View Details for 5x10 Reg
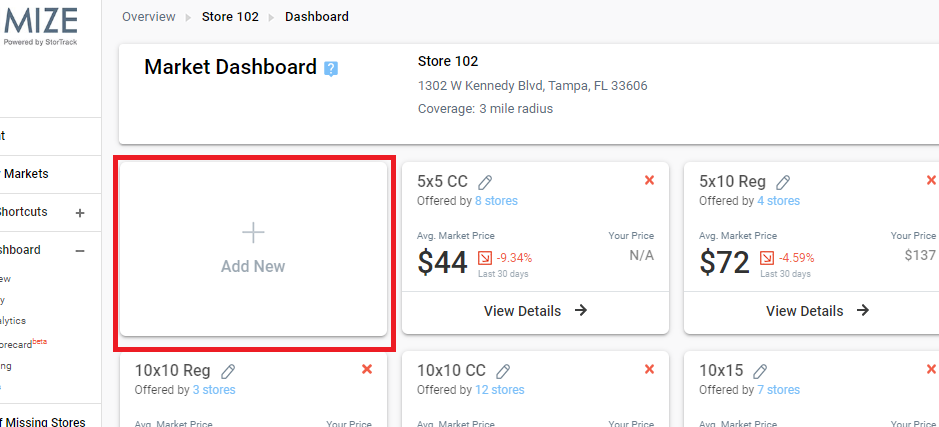 [x=817, y=311]
